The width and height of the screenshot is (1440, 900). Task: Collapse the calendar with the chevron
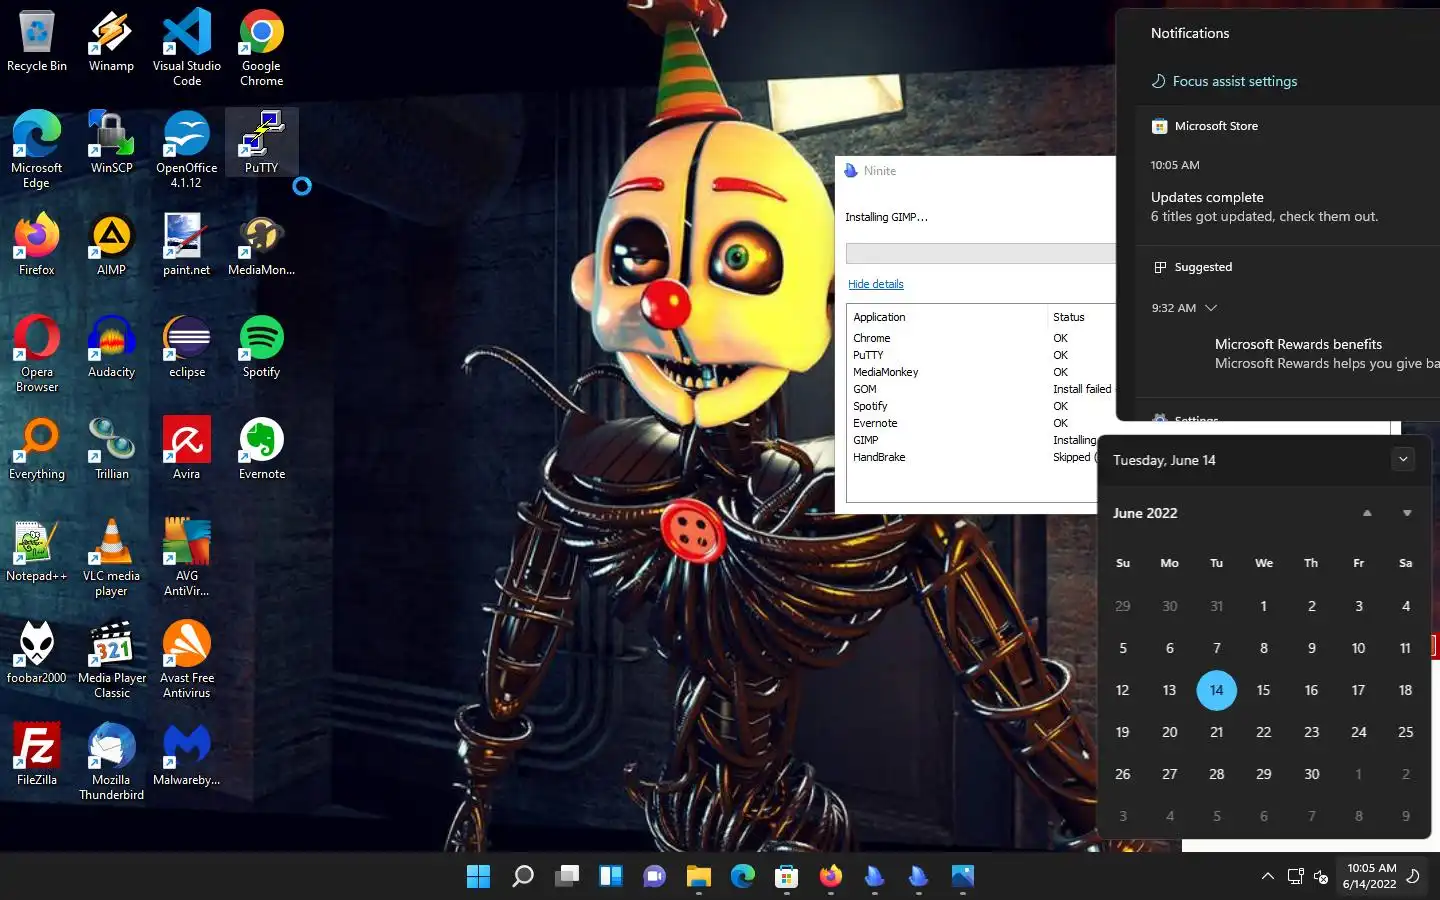pyautogui.click(x=1403, y=460)
